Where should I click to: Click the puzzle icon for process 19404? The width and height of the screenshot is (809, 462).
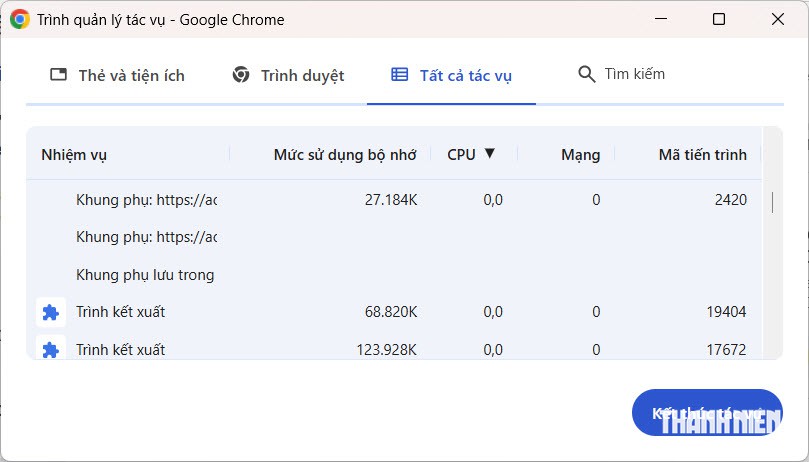pos(51,312)
